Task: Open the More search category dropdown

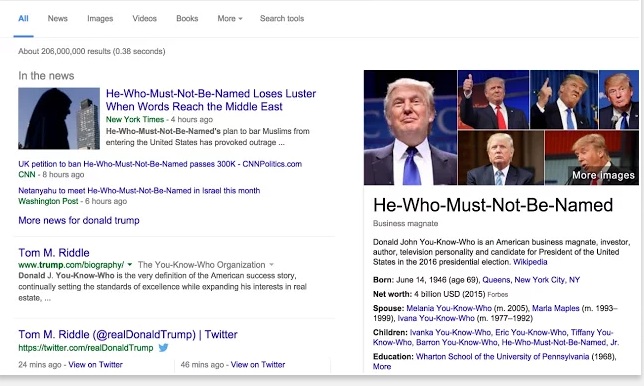Action: click(230, 18)
